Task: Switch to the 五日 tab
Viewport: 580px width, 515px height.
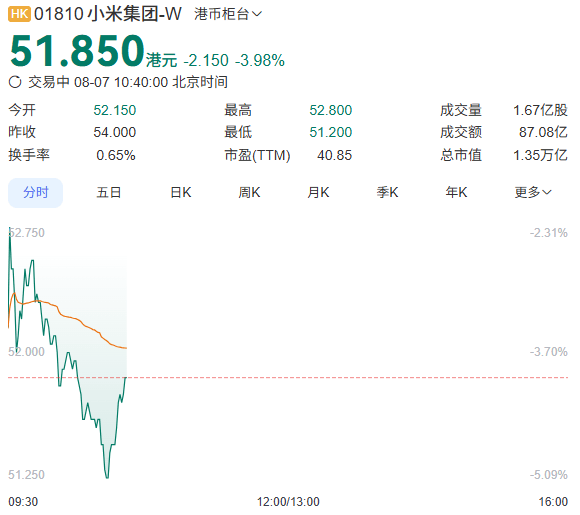Action: click(109, 193)
